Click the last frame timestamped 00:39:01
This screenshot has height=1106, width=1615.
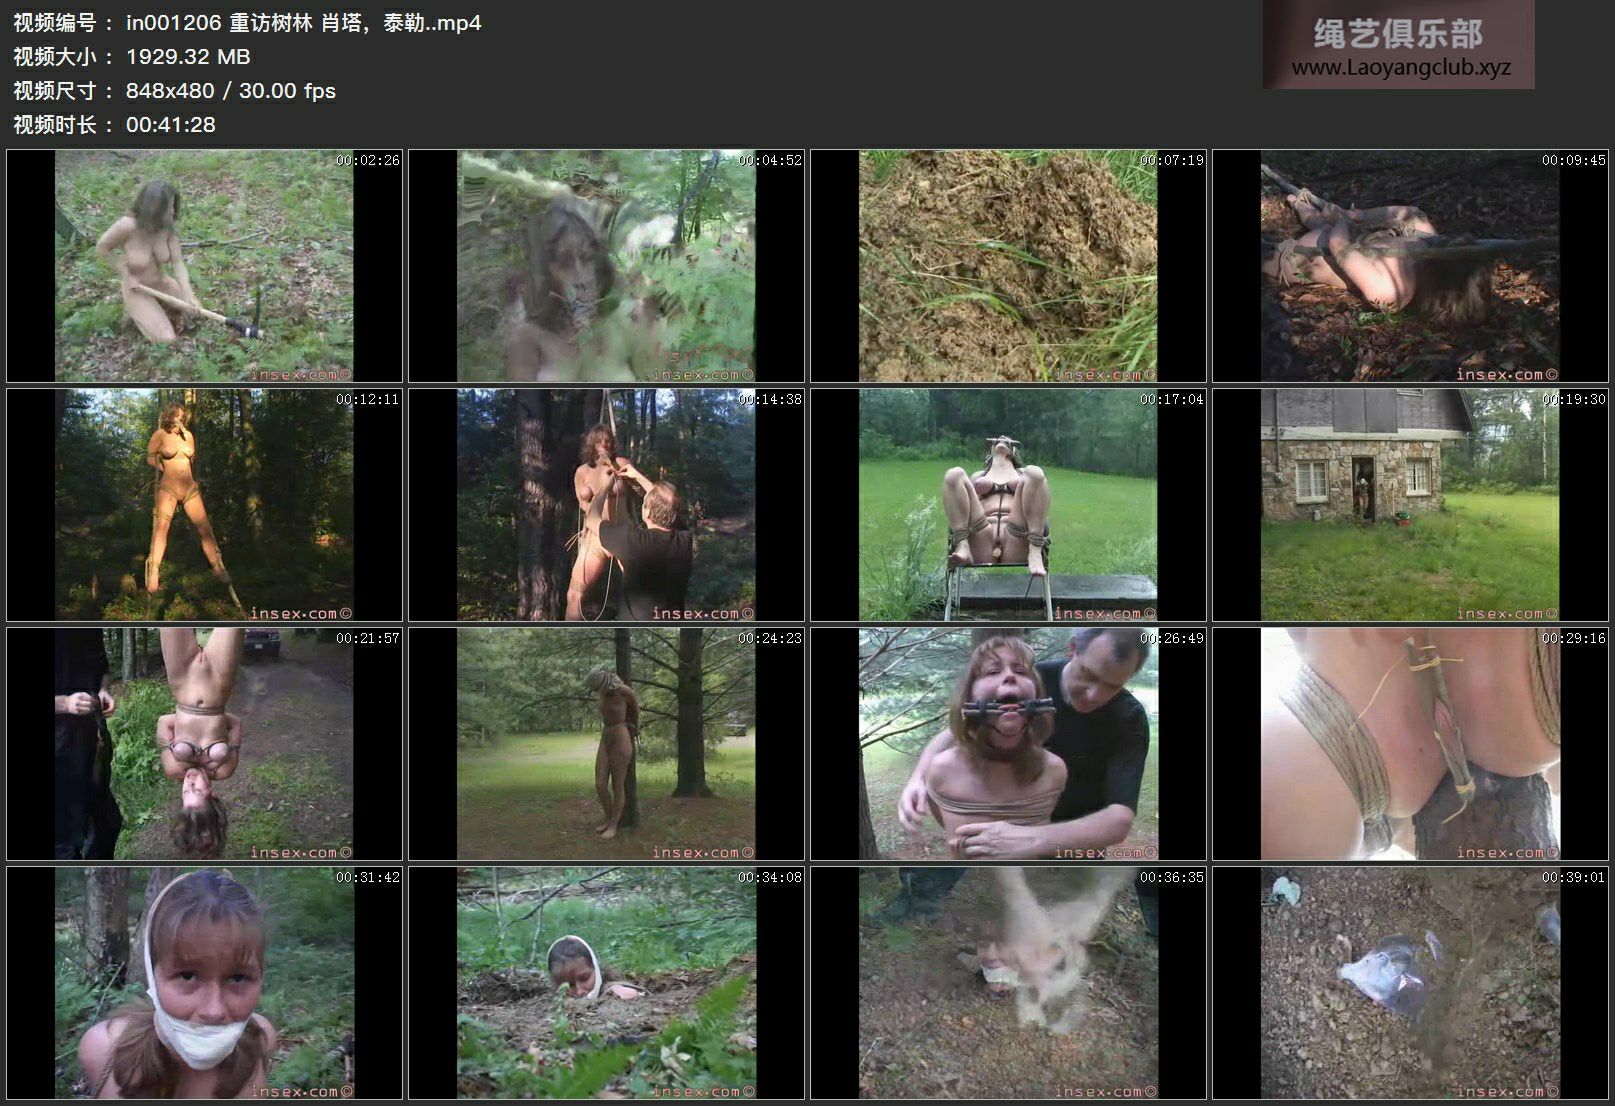[x=1410, y=983]
